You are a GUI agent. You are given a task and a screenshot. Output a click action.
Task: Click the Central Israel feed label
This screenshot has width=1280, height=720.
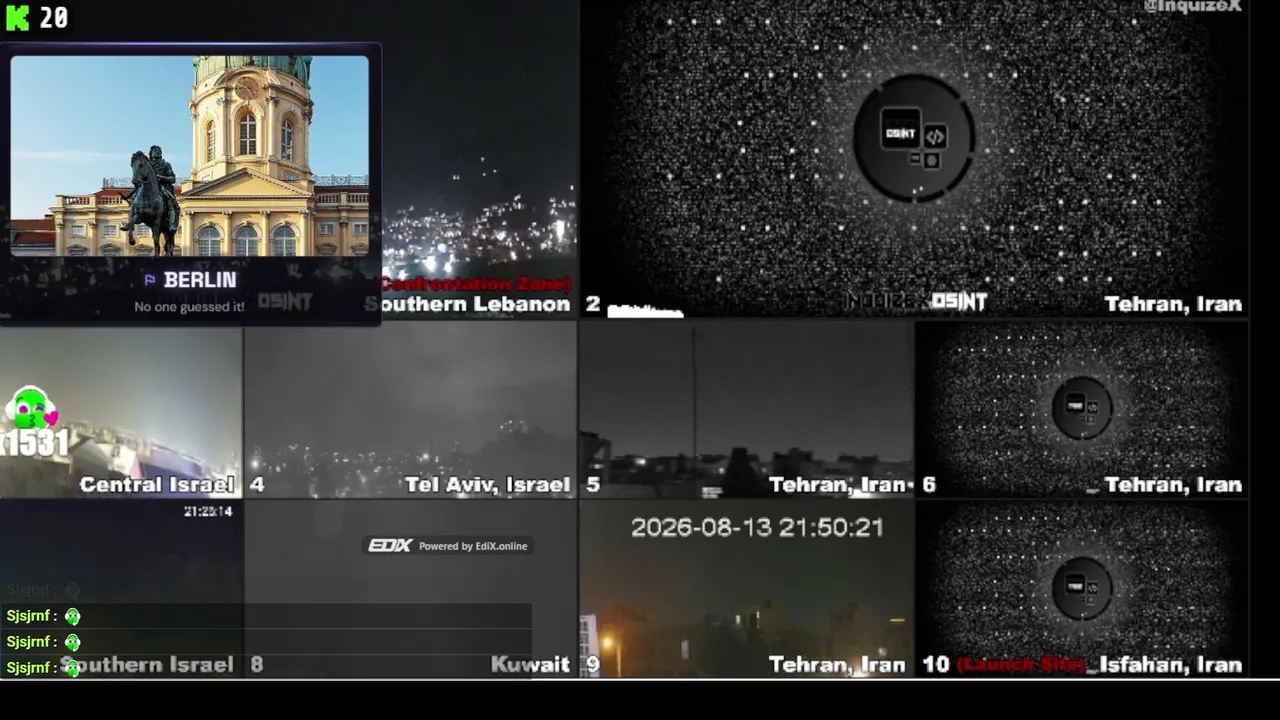[156, 485]
